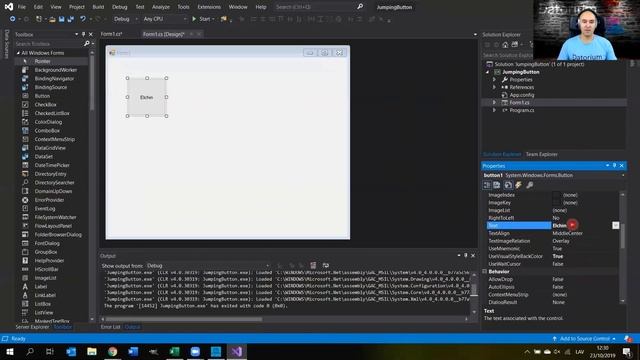Select App.config in Solution Explorer

522,95
